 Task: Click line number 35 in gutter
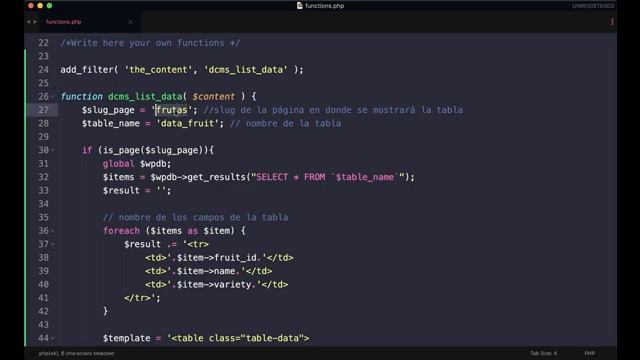point(43,217)
